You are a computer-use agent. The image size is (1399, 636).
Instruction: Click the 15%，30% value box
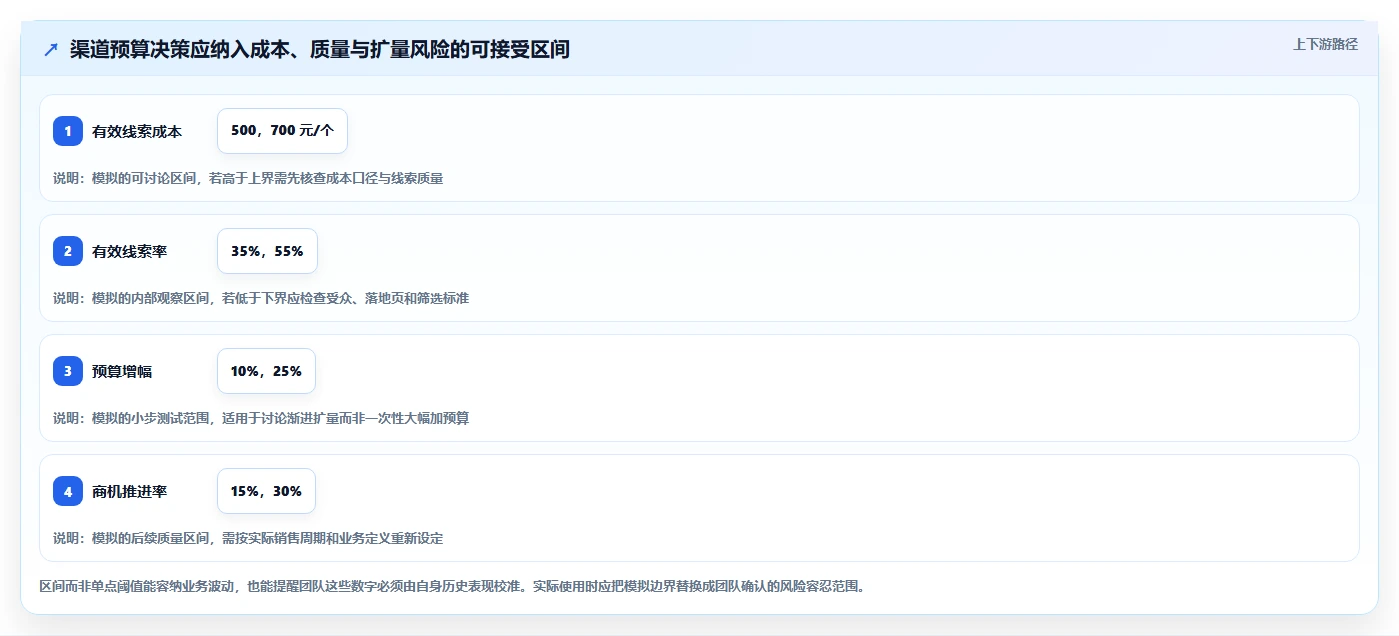[x=266, y=491]
